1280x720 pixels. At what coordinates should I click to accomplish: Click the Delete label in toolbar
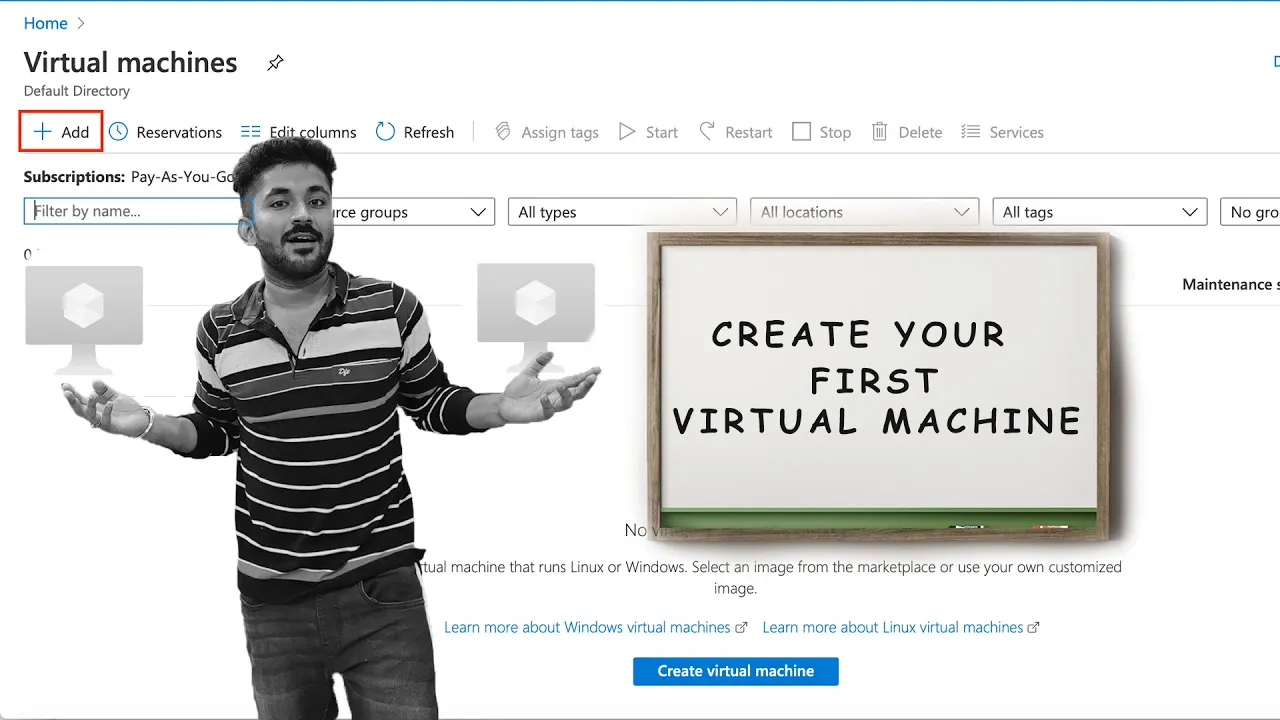point(920,132)
